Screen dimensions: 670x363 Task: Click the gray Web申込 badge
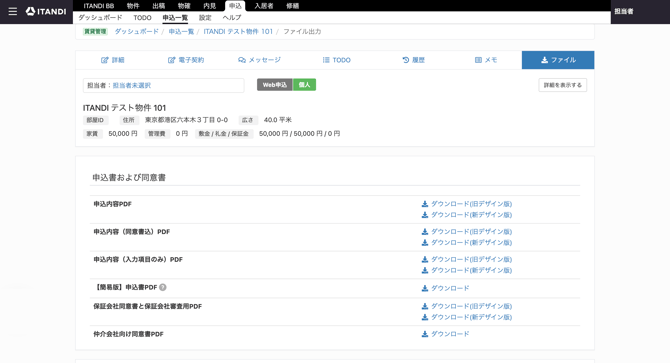pos(275,85)
